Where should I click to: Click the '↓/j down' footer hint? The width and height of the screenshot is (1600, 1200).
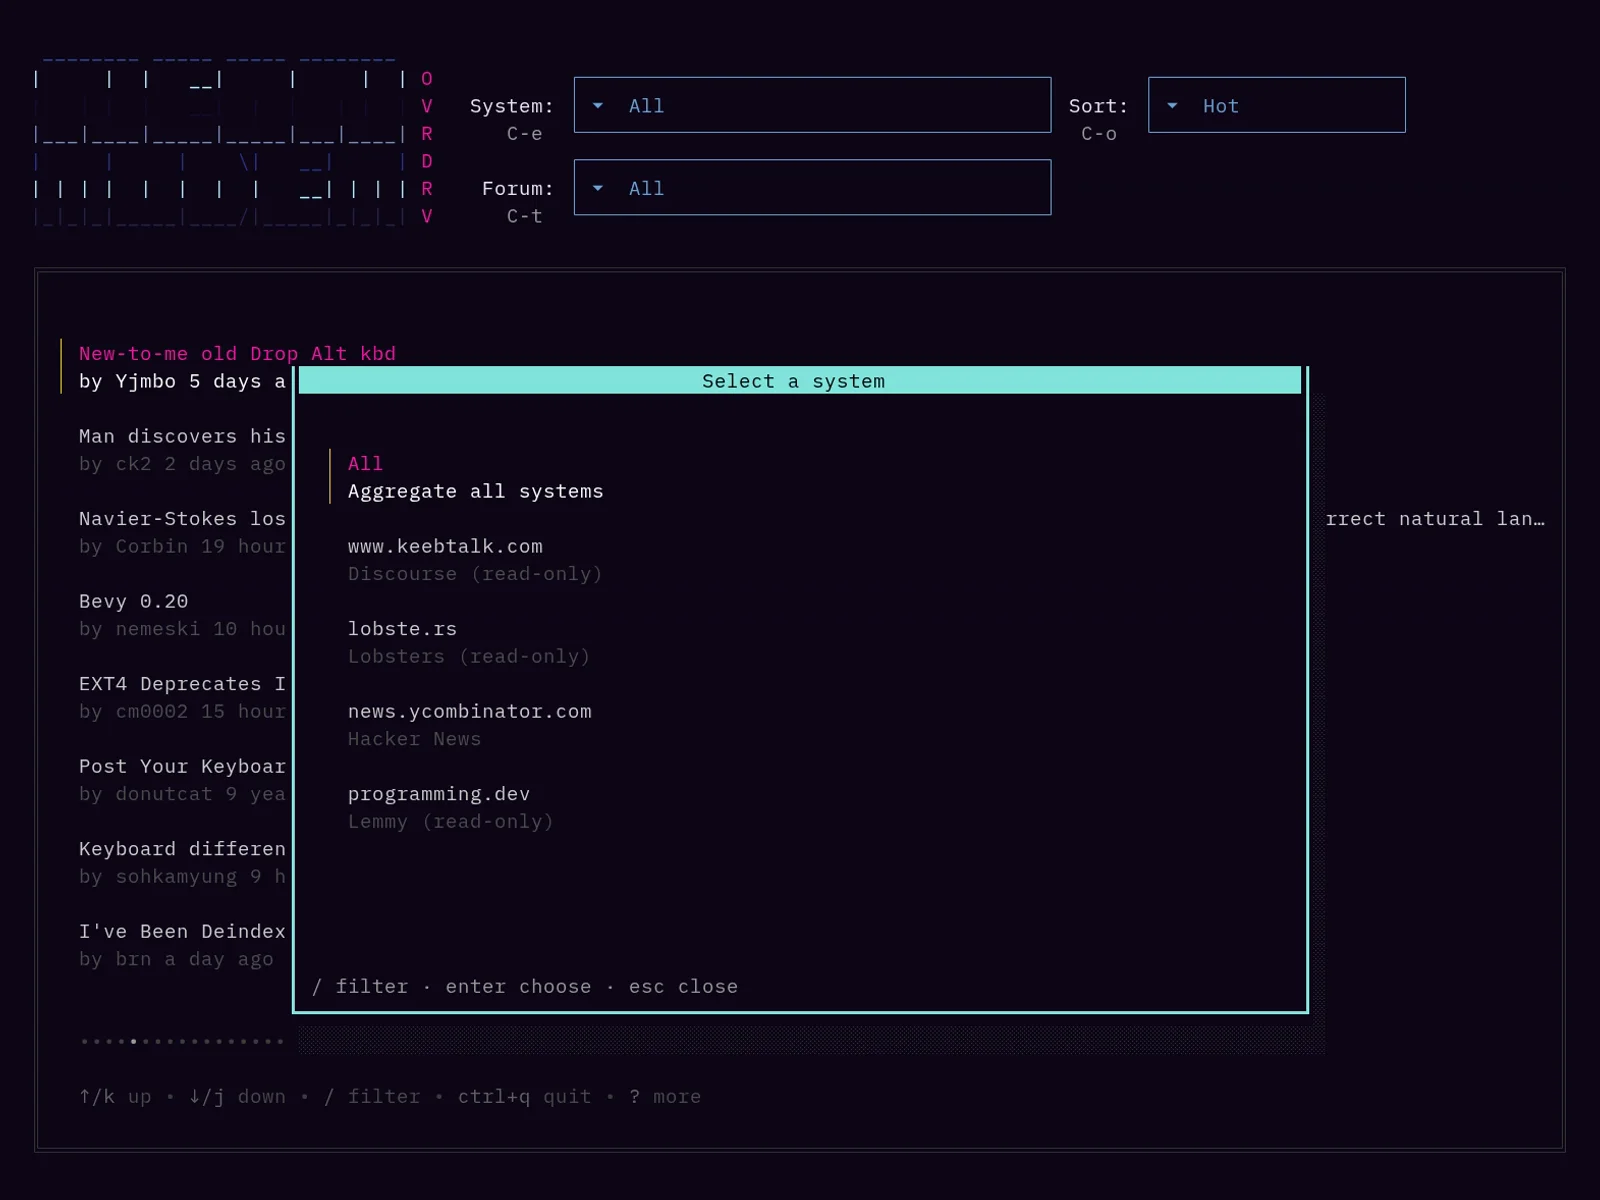click(x=237, y=1096)
